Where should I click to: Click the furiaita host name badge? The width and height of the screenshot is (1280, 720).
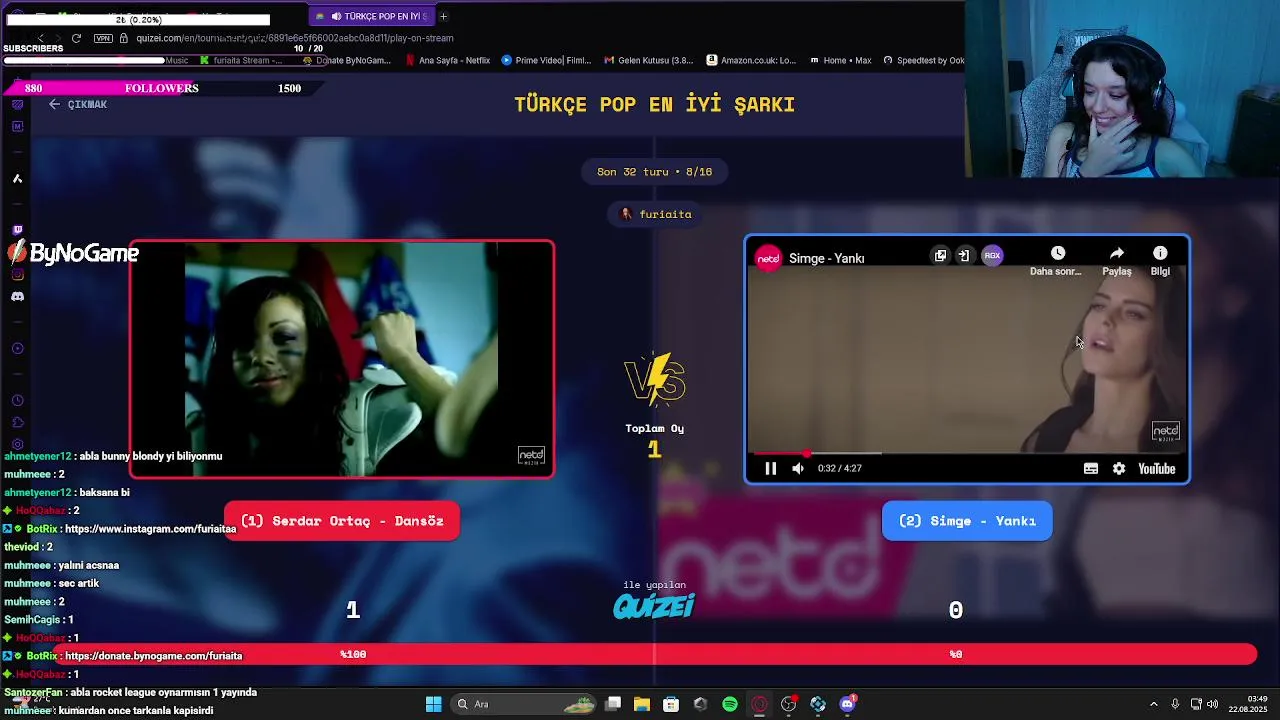coord(655,214)
